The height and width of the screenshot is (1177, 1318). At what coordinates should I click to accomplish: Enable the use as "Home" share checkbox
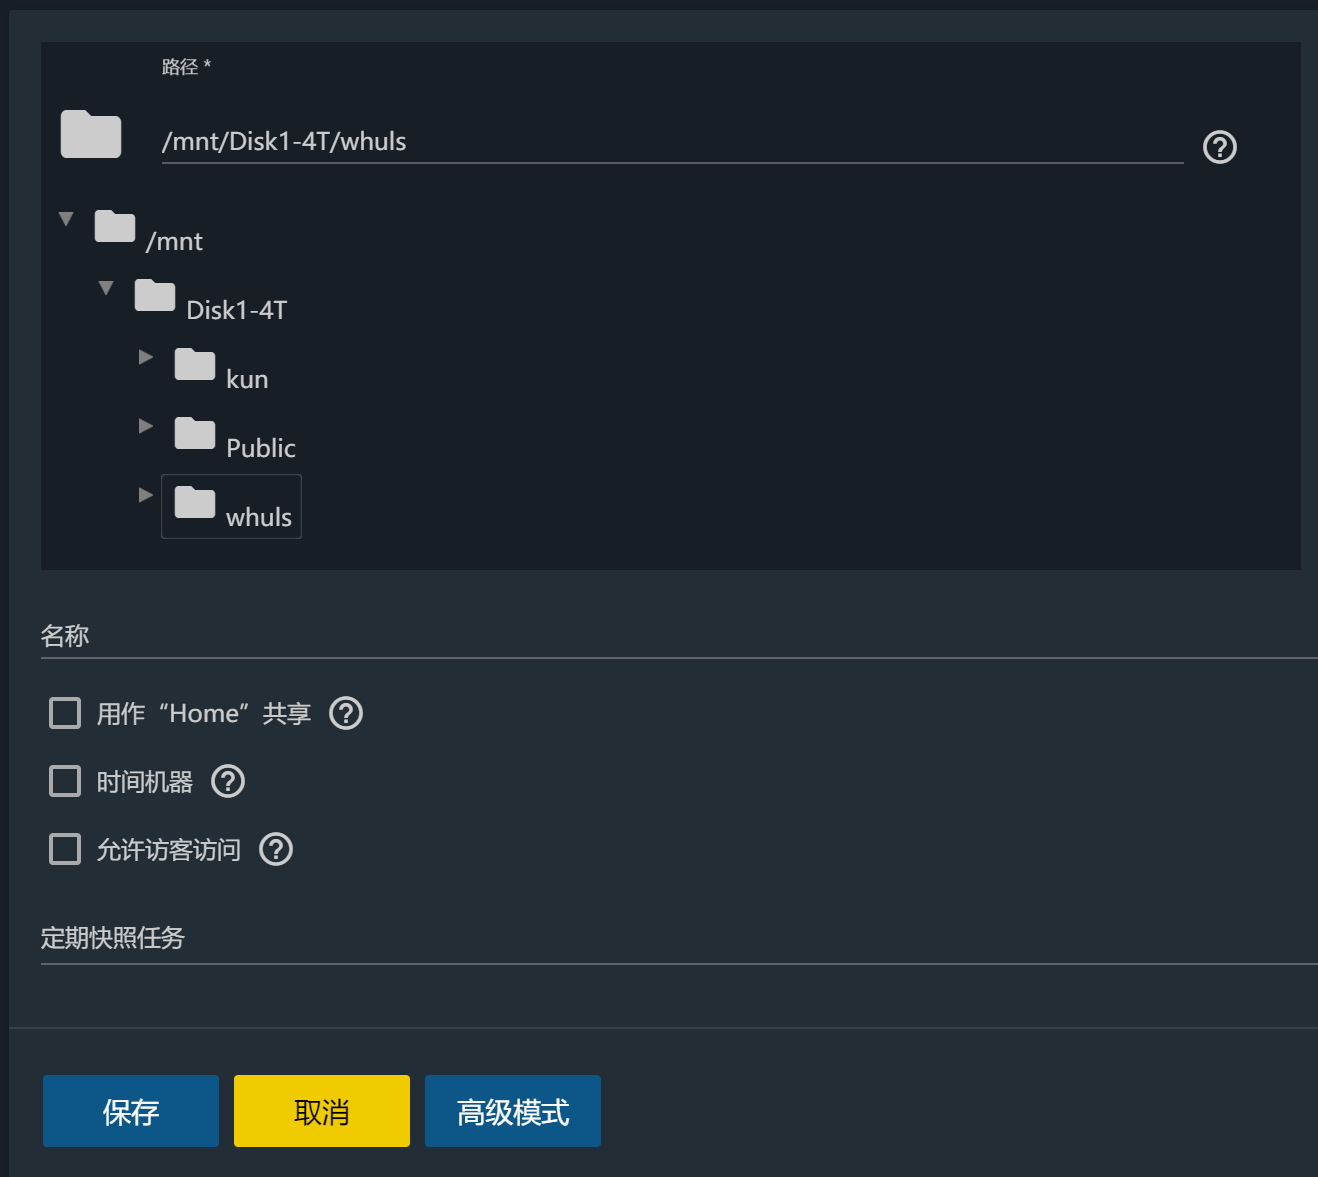(65, 713)
